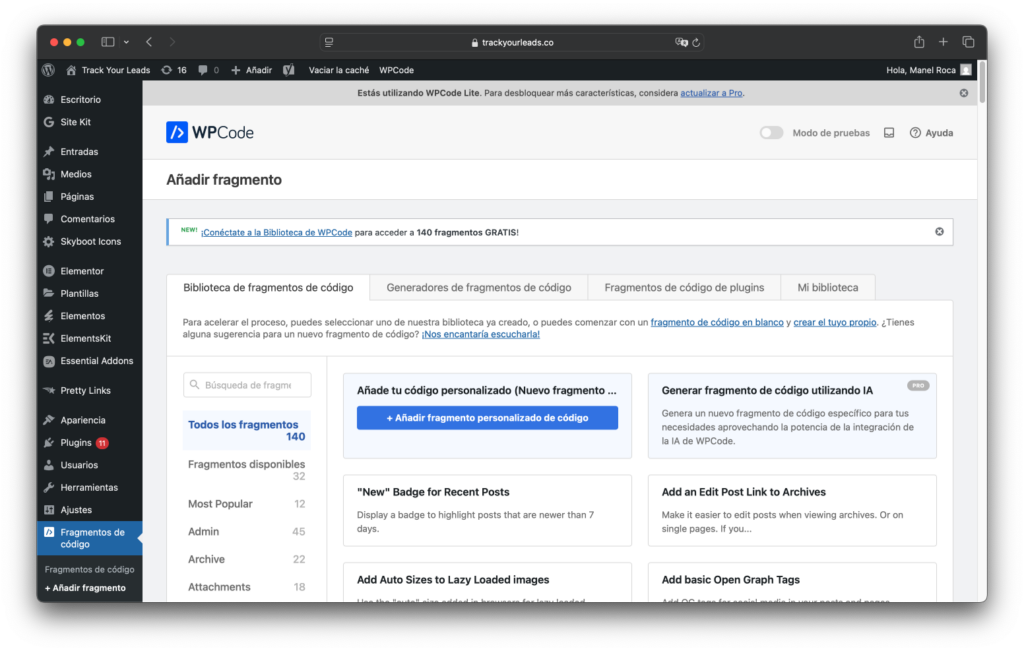Open Skyboot Icons settings
The image size is (1024, 651).
tap(89, 242)
